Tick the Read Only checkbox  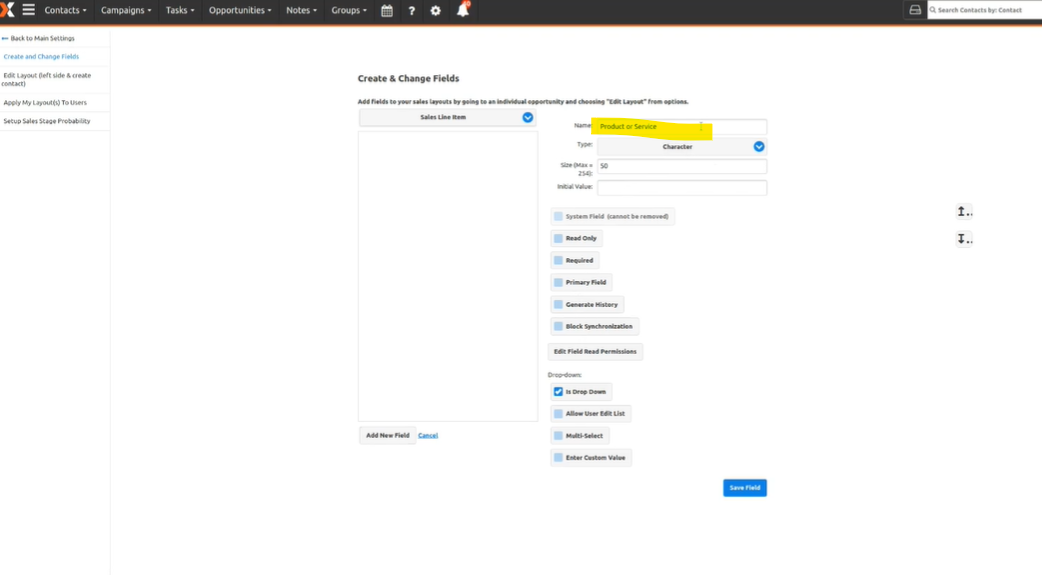click(558, 238)
